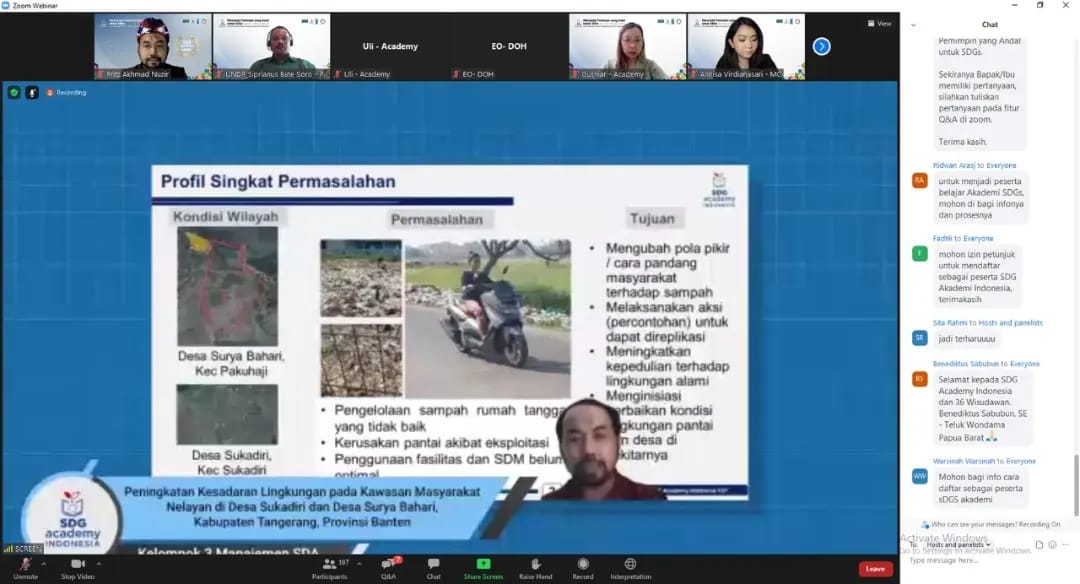Raise Hand in the webinar

(536, 566)
